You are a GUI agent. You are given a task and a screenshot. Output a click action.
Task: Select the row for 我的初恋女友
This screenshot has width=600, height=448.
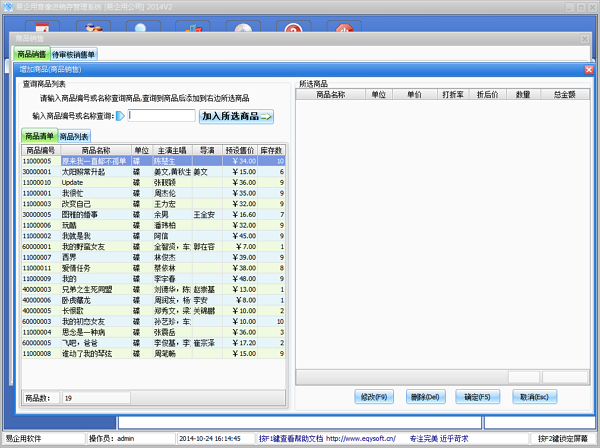[153, 322]
